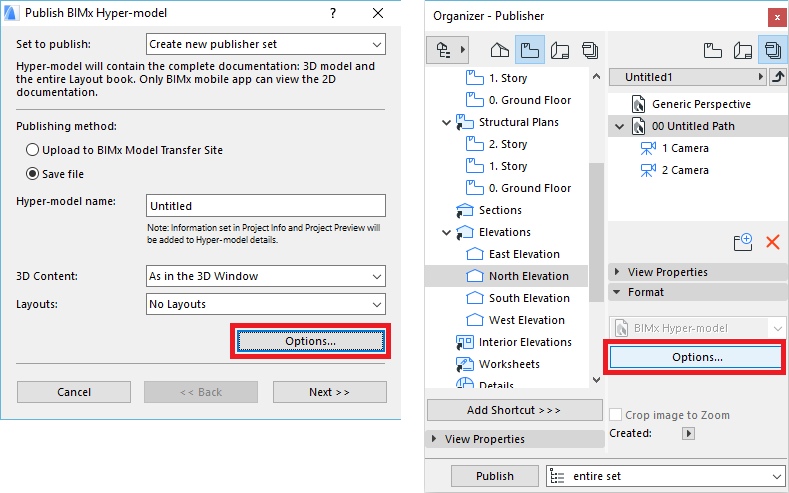
Task: Open the Organizer mode selector icon
Action: click(x=447, y=50)
